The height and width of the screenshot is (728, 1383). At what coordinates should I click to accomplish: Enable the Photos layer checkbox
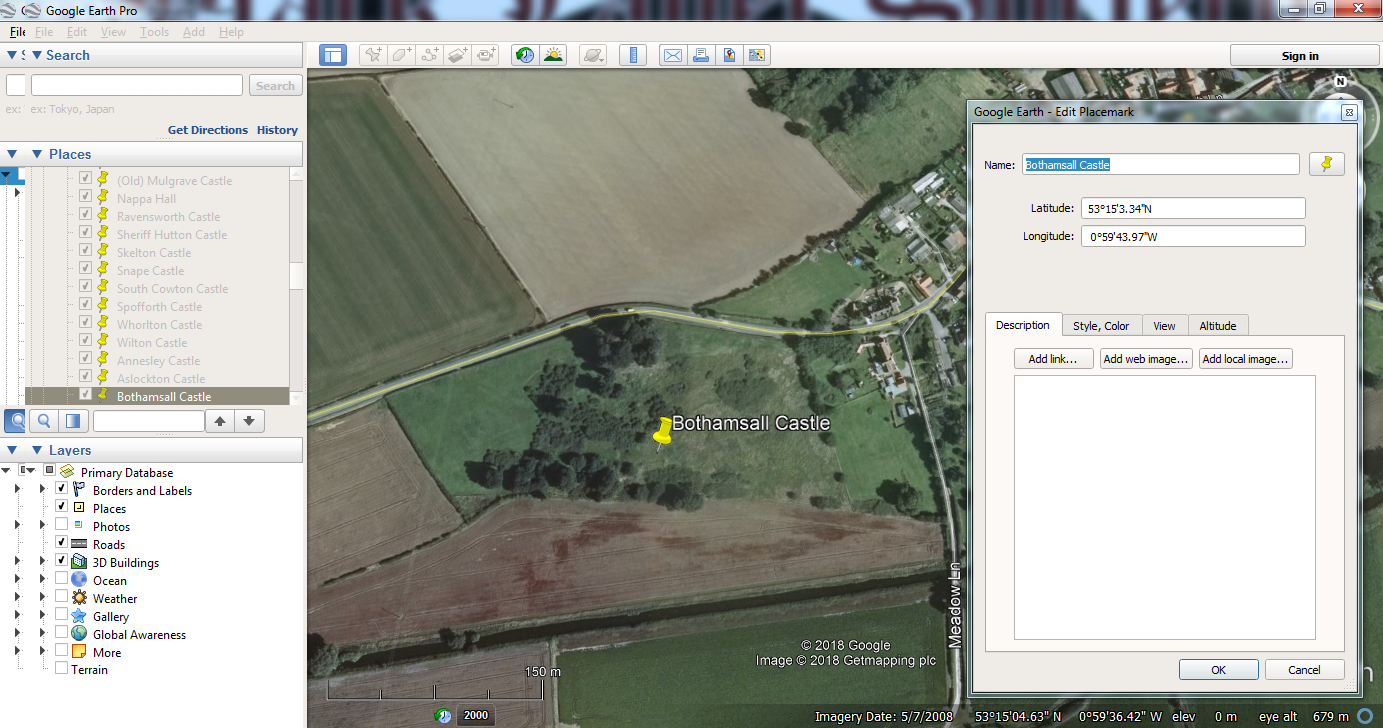click(x=62, y=526)
